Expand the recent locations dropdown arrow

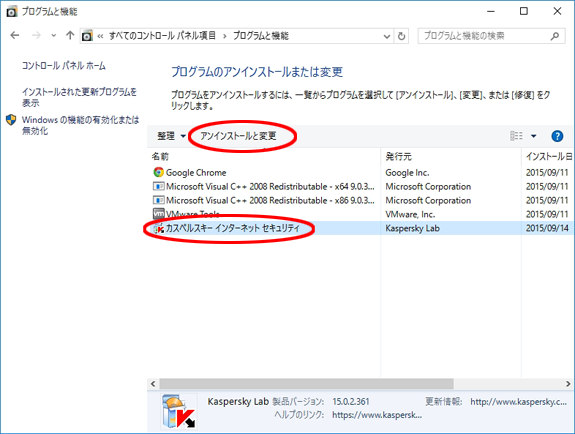tap(54, 36)
